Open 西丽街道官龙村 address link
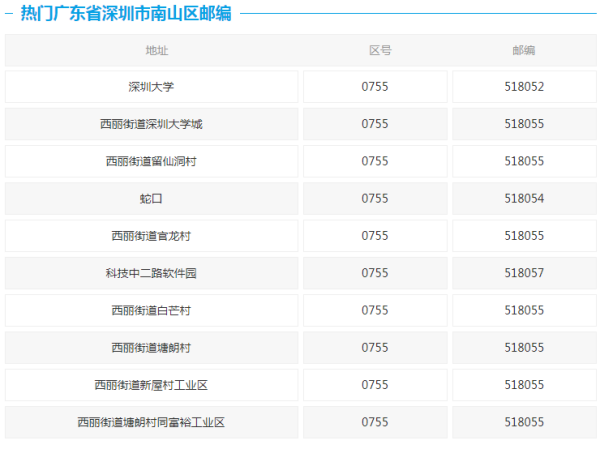 click(151, 236)
